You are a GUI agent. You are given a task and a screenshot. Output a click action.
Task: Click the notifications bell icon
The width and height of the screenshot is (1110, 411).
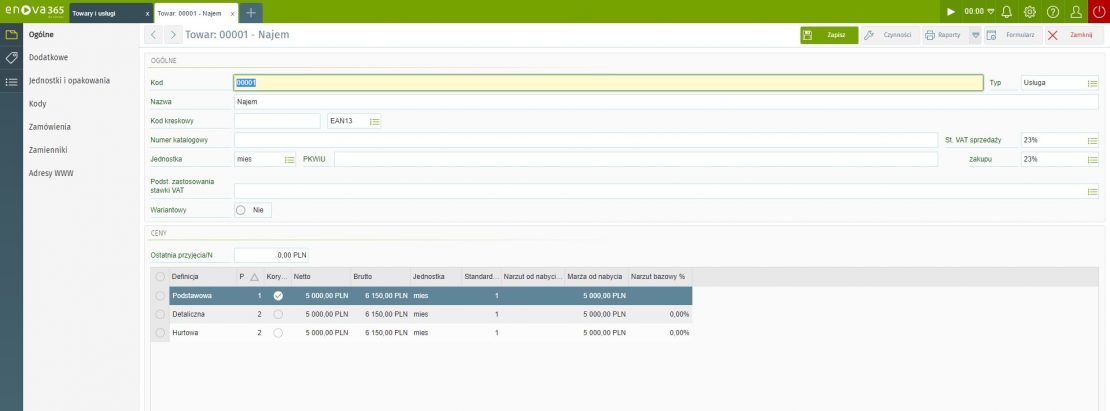pyautogui.click(x=1006, y=11)
